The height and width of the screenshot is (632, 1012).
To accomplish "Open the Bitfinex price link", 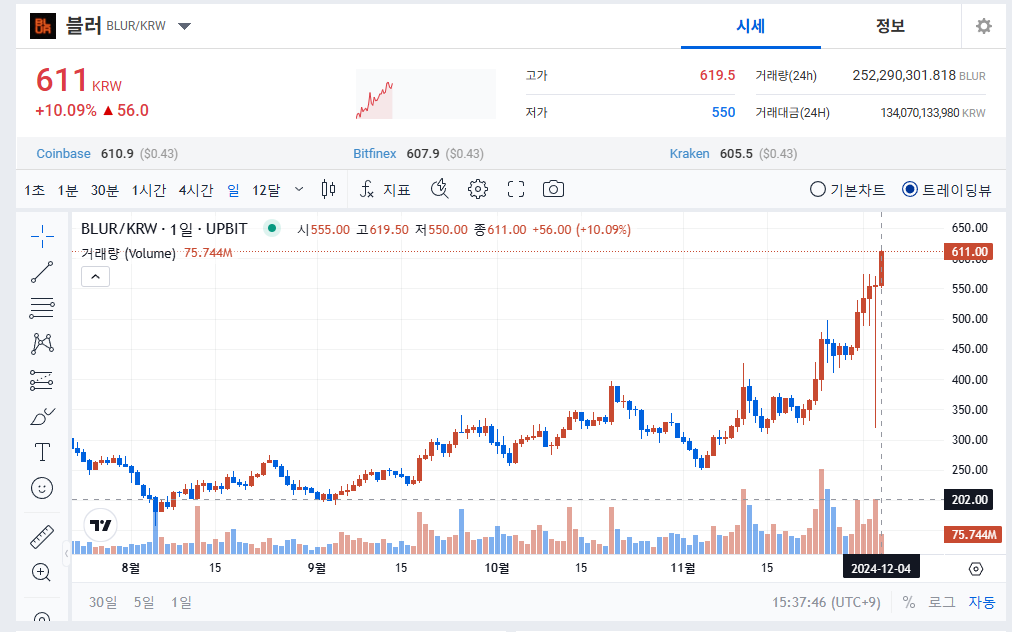I will point(374,154).
